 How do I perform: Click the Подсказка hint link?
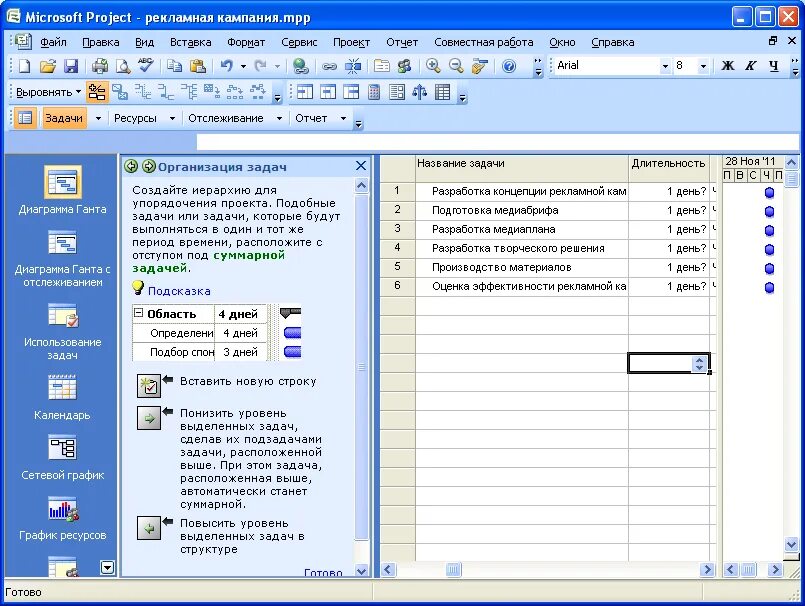(179, 291)
